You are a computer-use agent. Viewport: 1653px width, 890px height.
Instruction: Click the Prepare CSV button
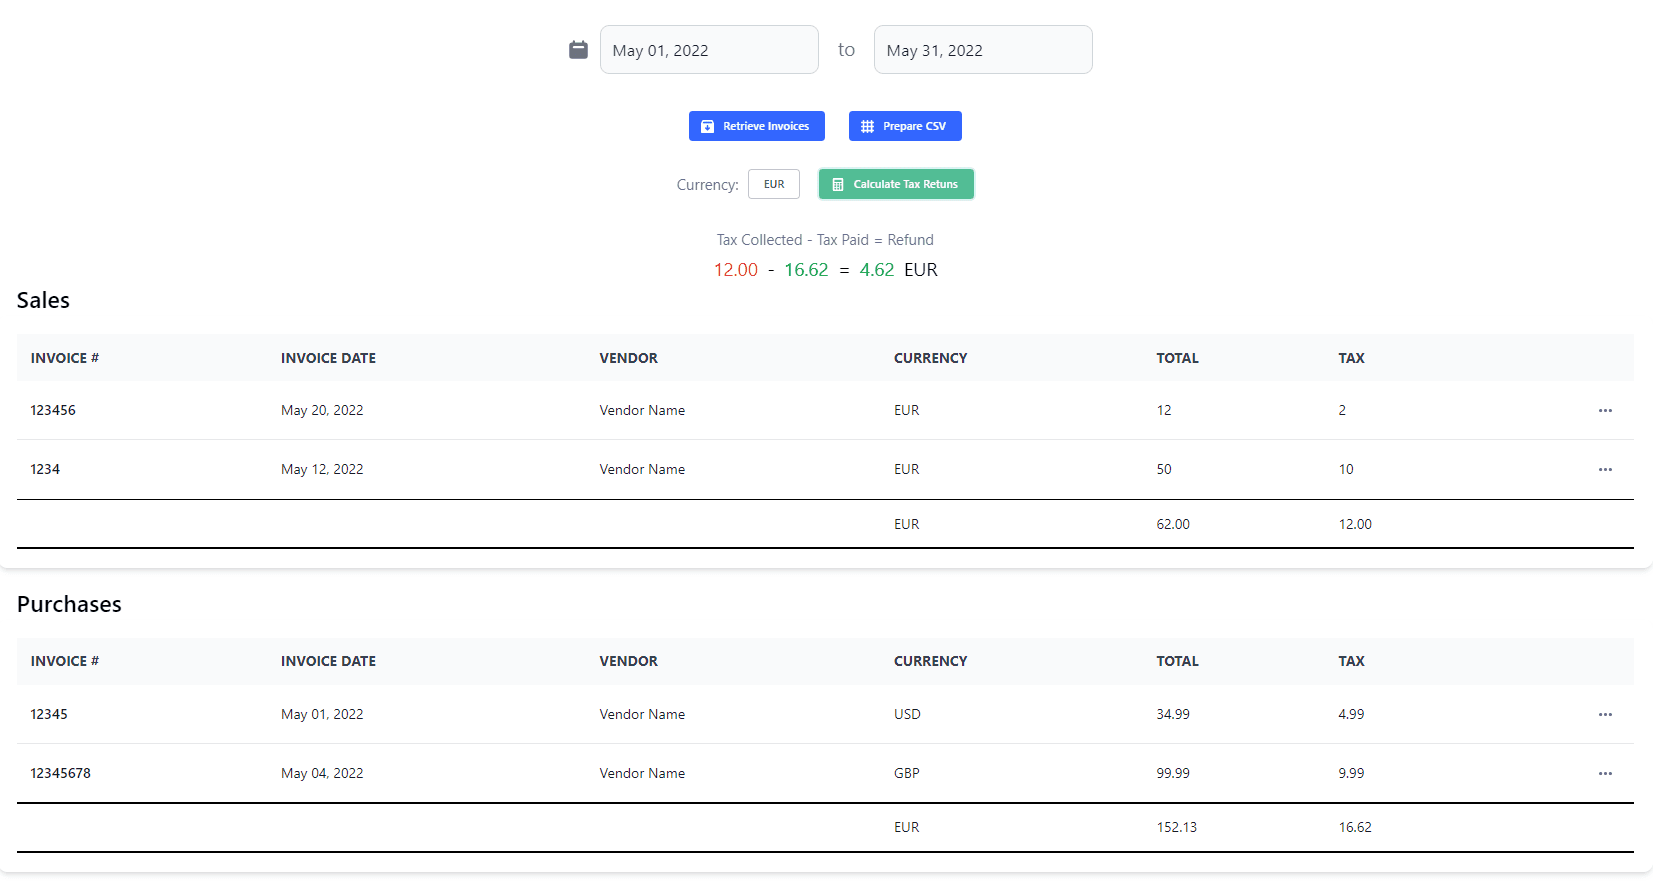905,126
